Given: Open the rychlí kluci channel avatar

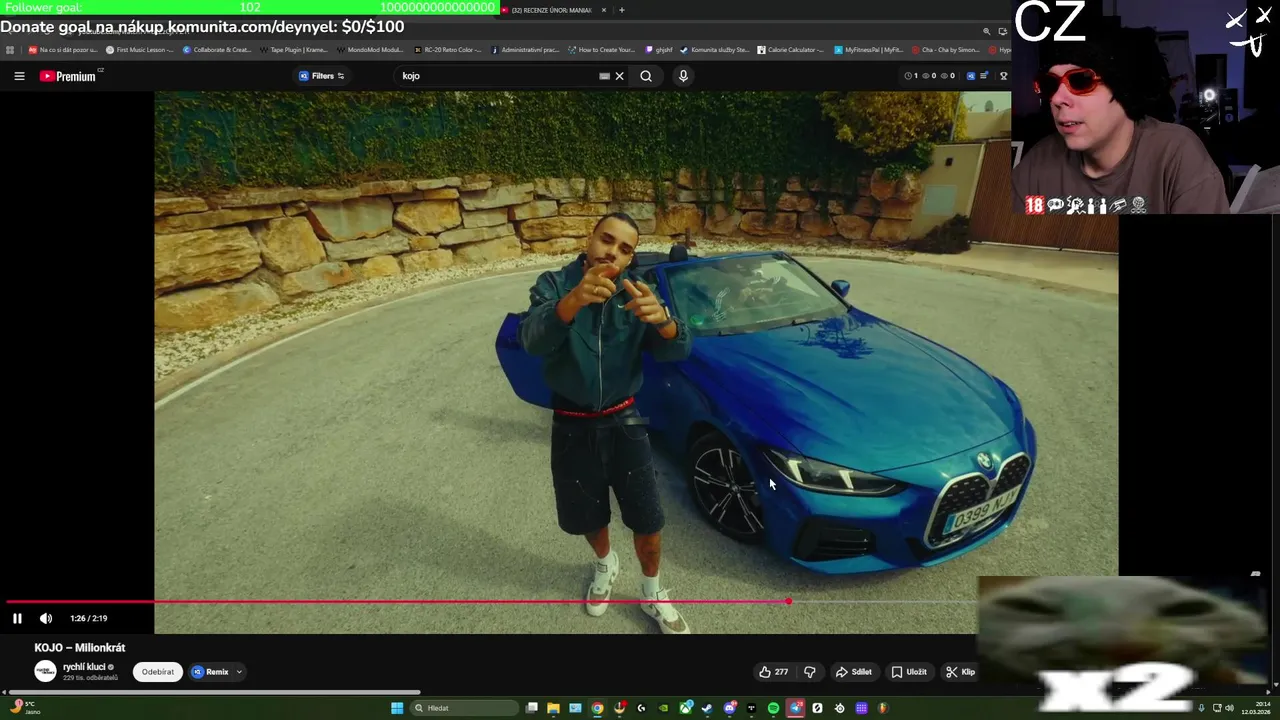Looking at the screenshot, I should pos(45,671).
